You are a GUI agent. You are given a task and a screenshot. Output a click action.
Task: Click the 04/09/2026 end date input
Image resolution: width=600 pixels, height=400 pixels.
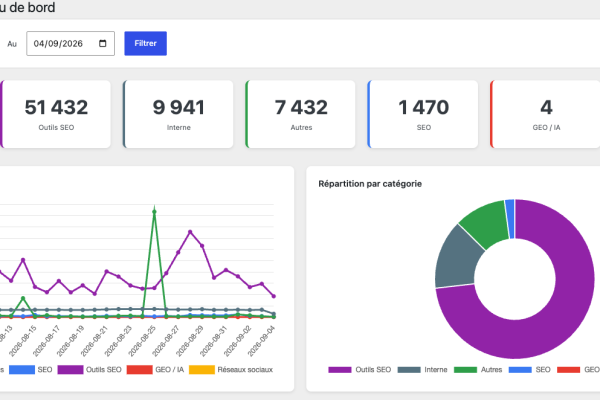click(70, 44)
